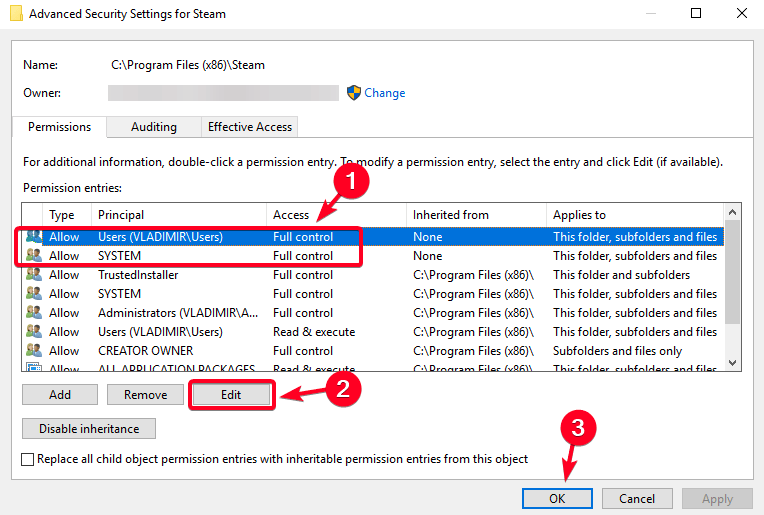Screen dimensions: 764x515
Task: Click the user icon on the Administrators row
Action: click(33, 313)
